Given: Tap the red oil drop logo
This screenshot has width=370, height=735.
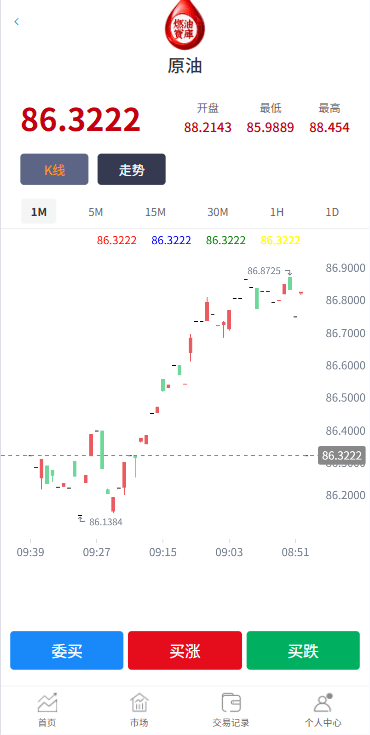Looking at the screenshot, I should (x=185, y=26).
